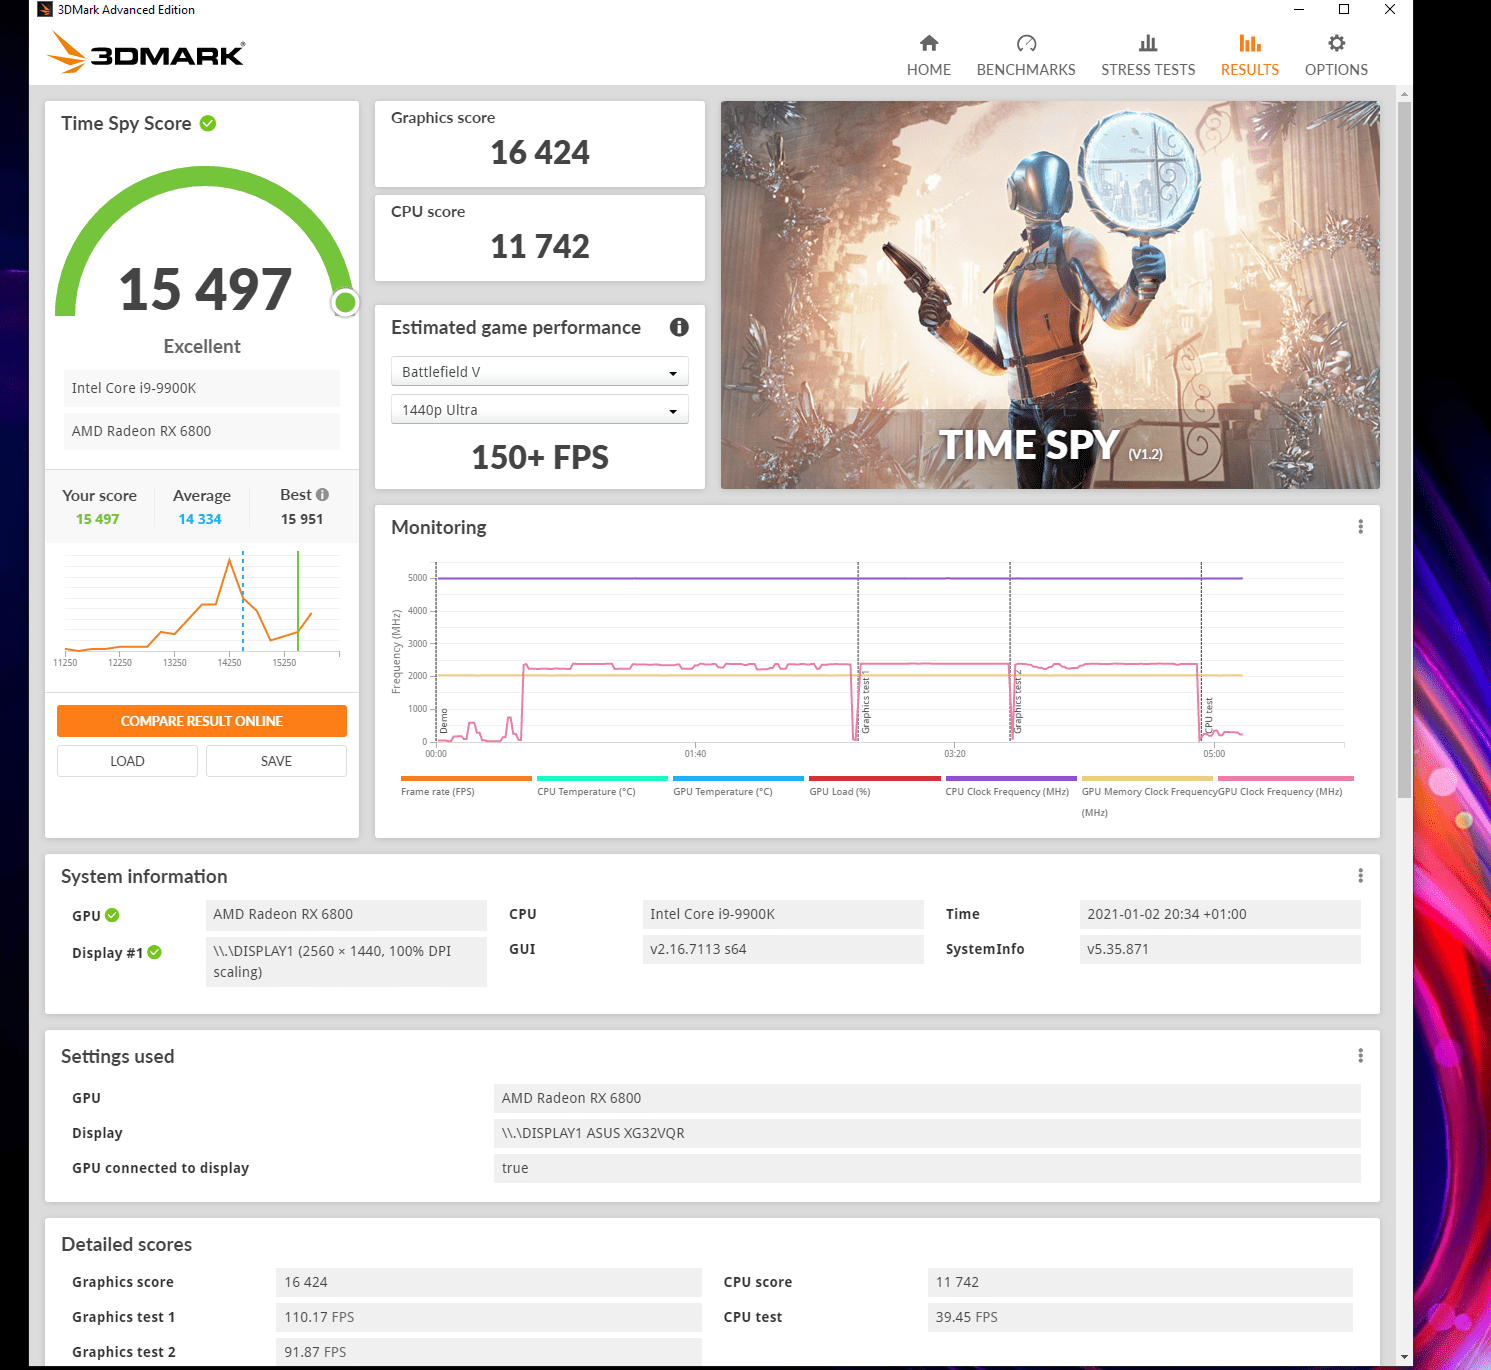
Task: Toggle the GPU Temperature legend
Action: pyautogui.click(x=737, y=786)
